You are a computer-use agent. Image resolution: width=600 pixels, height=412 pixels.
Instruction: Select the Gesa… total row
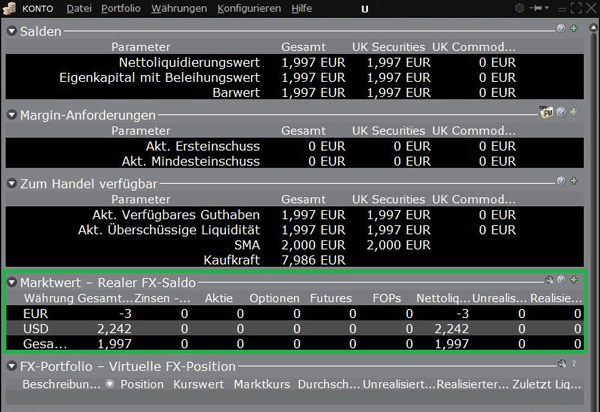295,344
